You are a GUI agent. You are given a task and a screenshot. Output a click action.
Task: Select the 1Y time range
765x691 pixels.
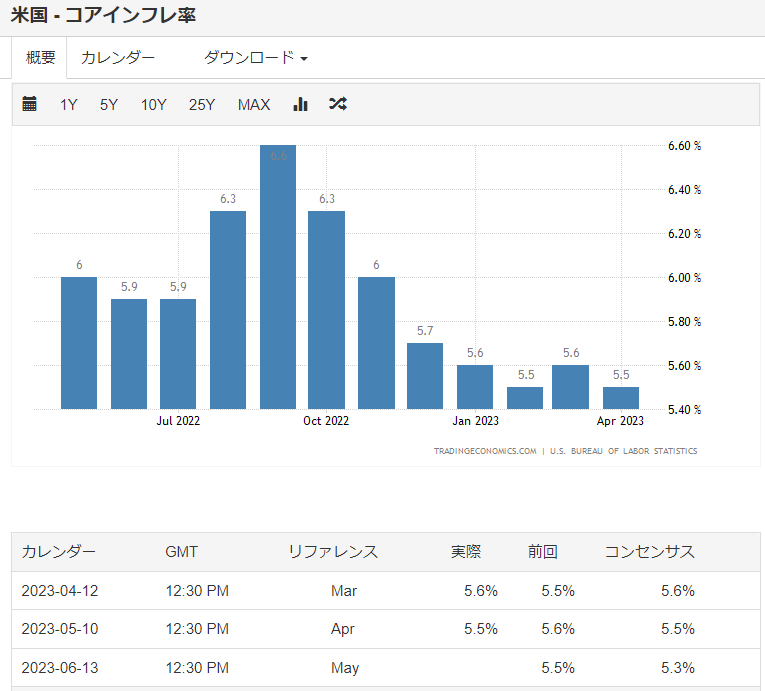tap(68, 104)
